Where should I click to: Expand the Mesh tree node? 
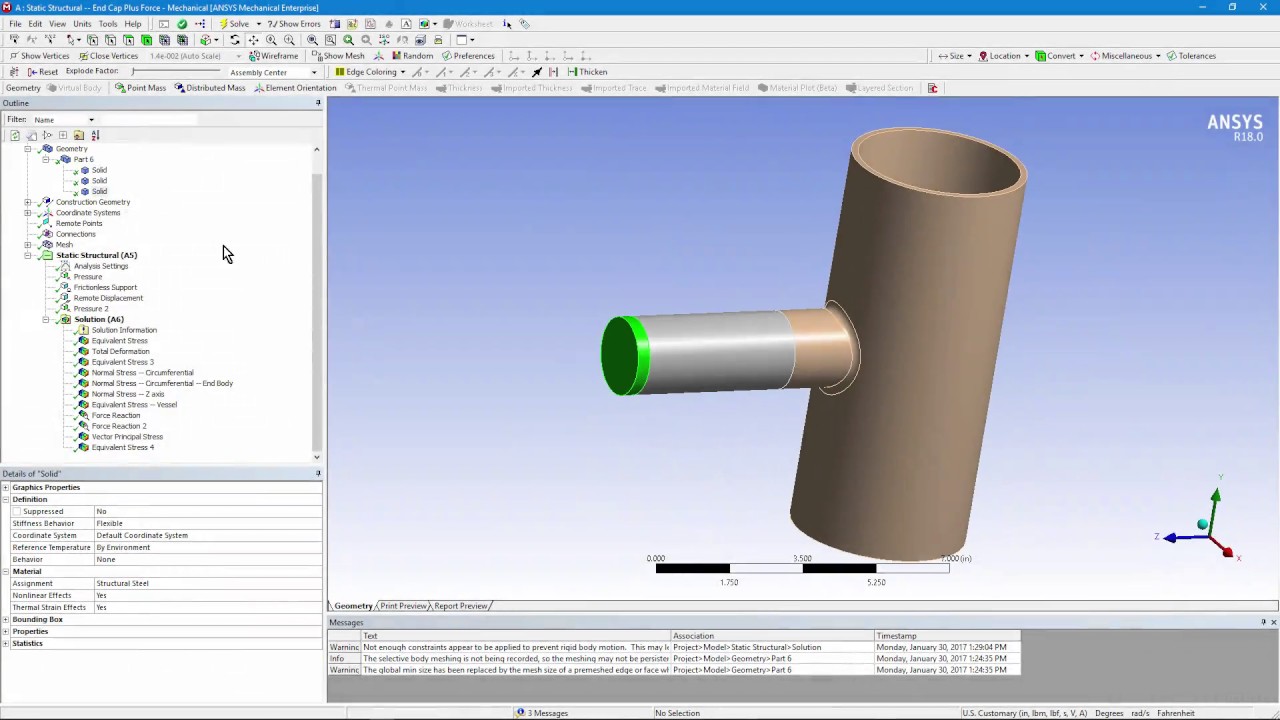click(x=28, y=245)
